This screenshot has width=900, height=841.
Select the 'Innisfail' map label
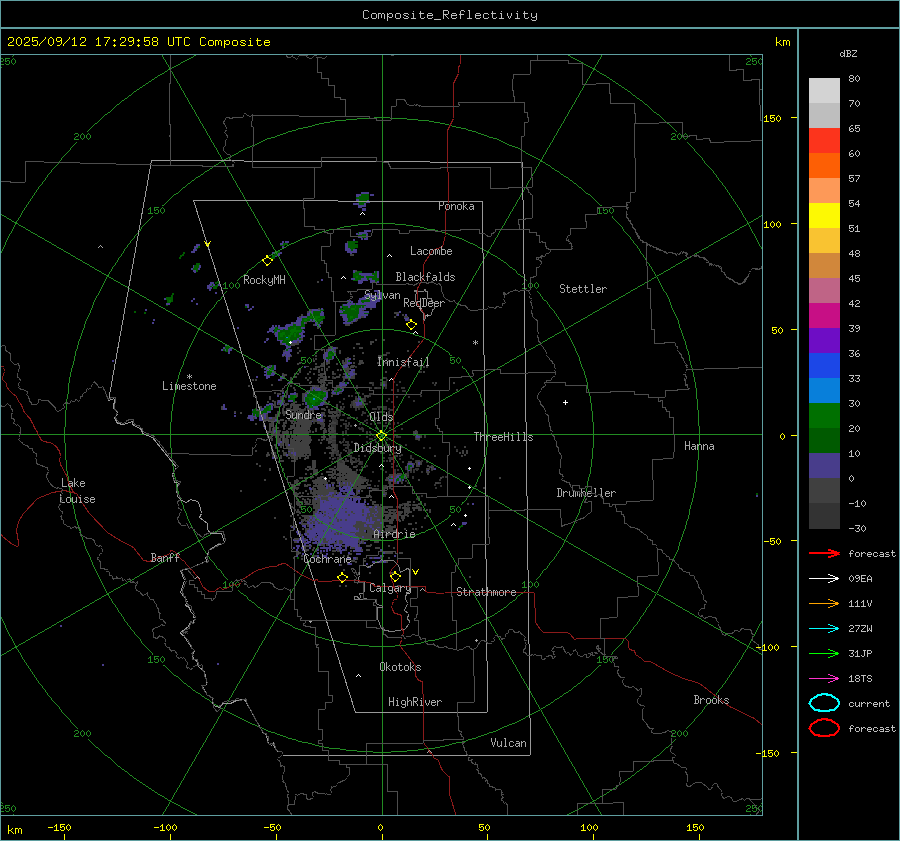(403, 362)
